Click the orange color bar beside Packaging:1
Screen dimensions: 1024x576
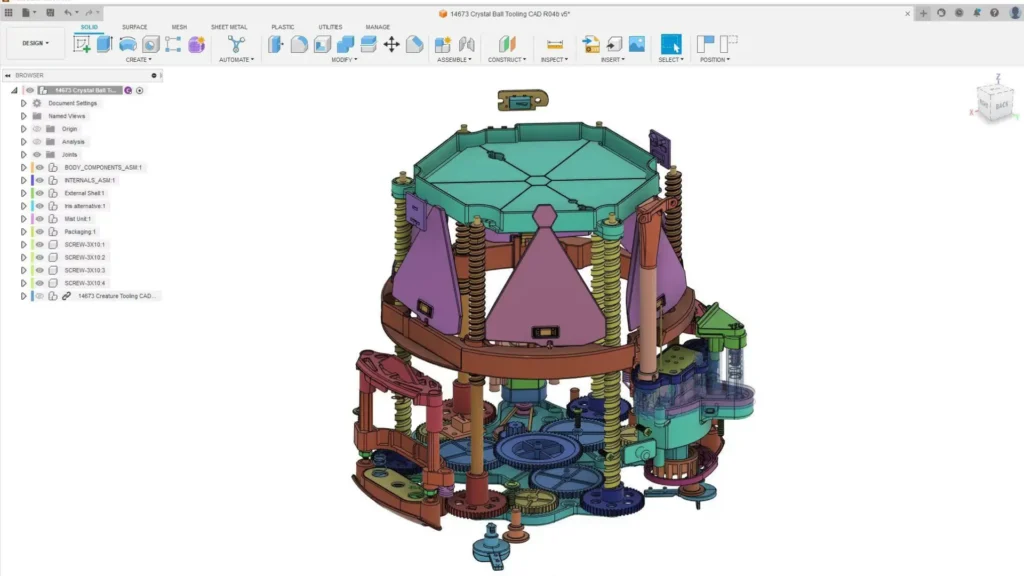[32, 231]
